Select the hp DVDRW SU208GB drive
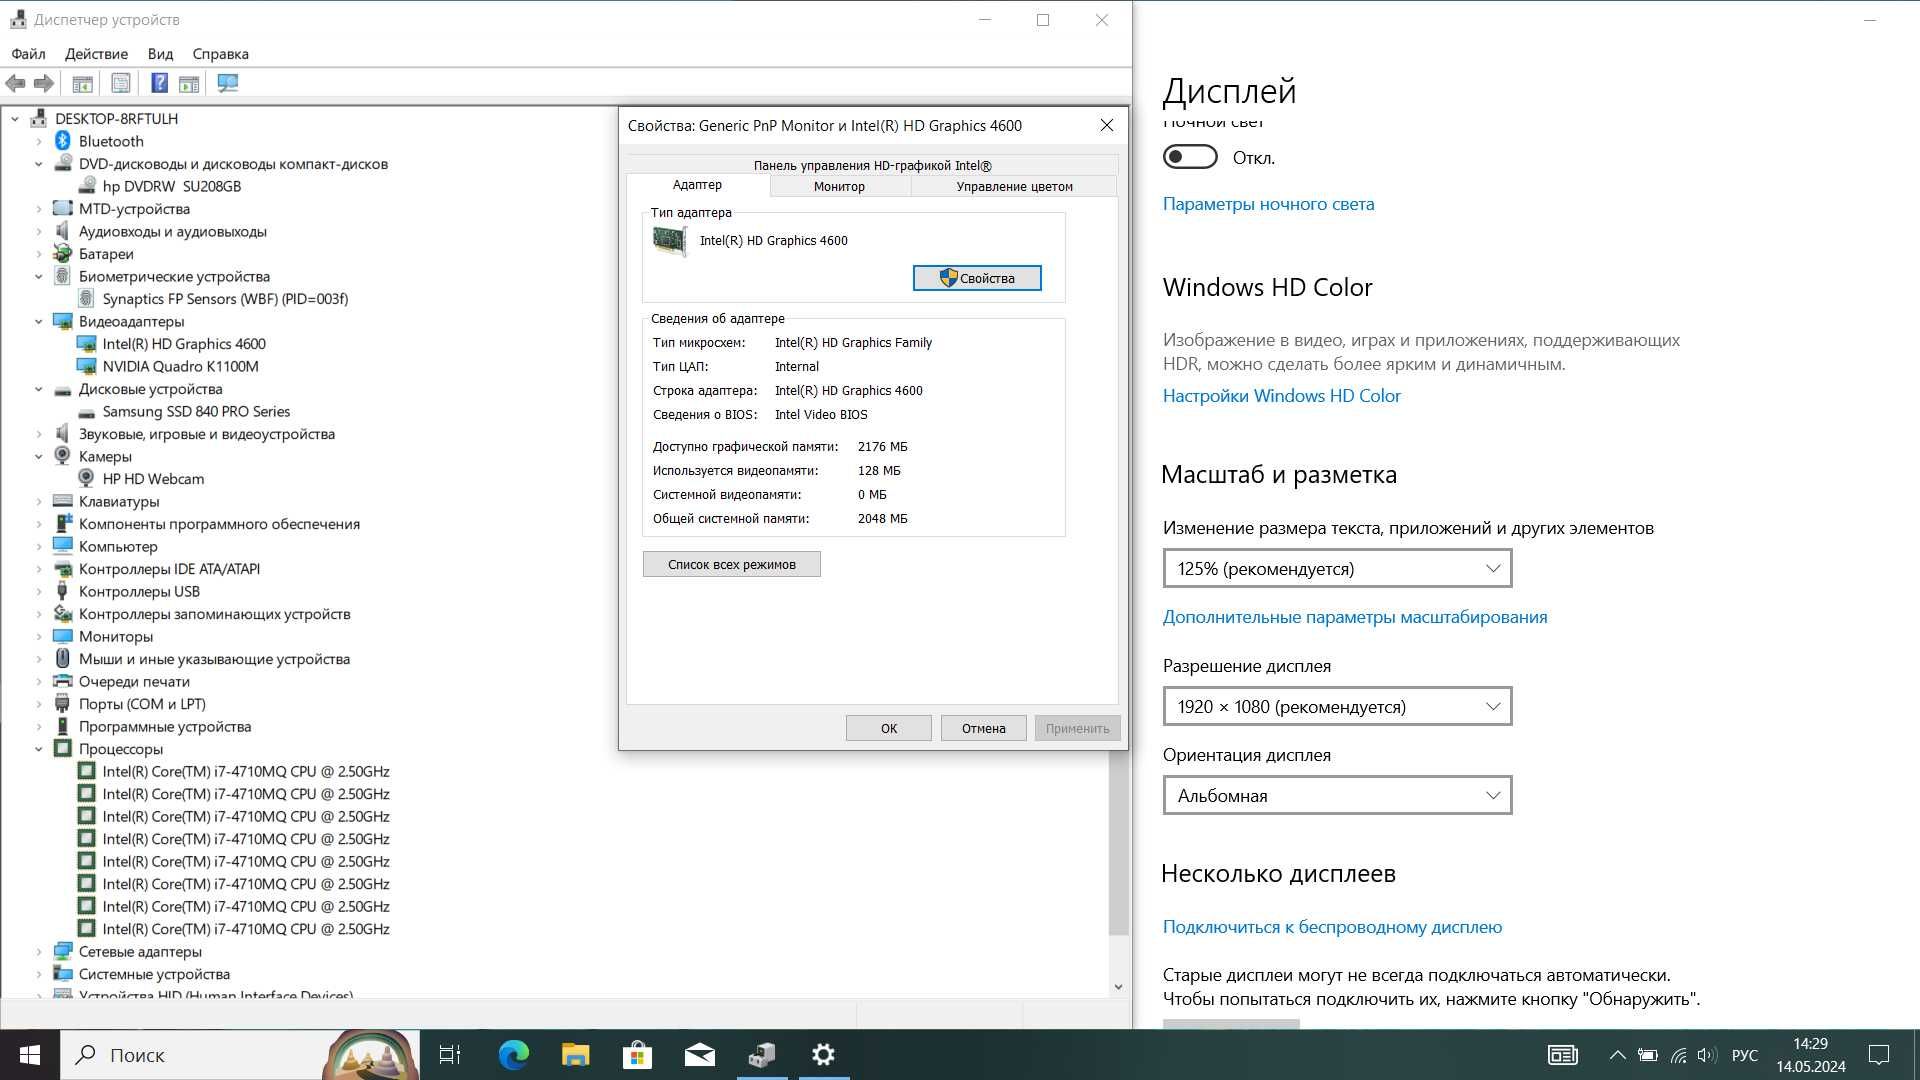Viewport: 1920px width, 1080px height. point(171,186)
